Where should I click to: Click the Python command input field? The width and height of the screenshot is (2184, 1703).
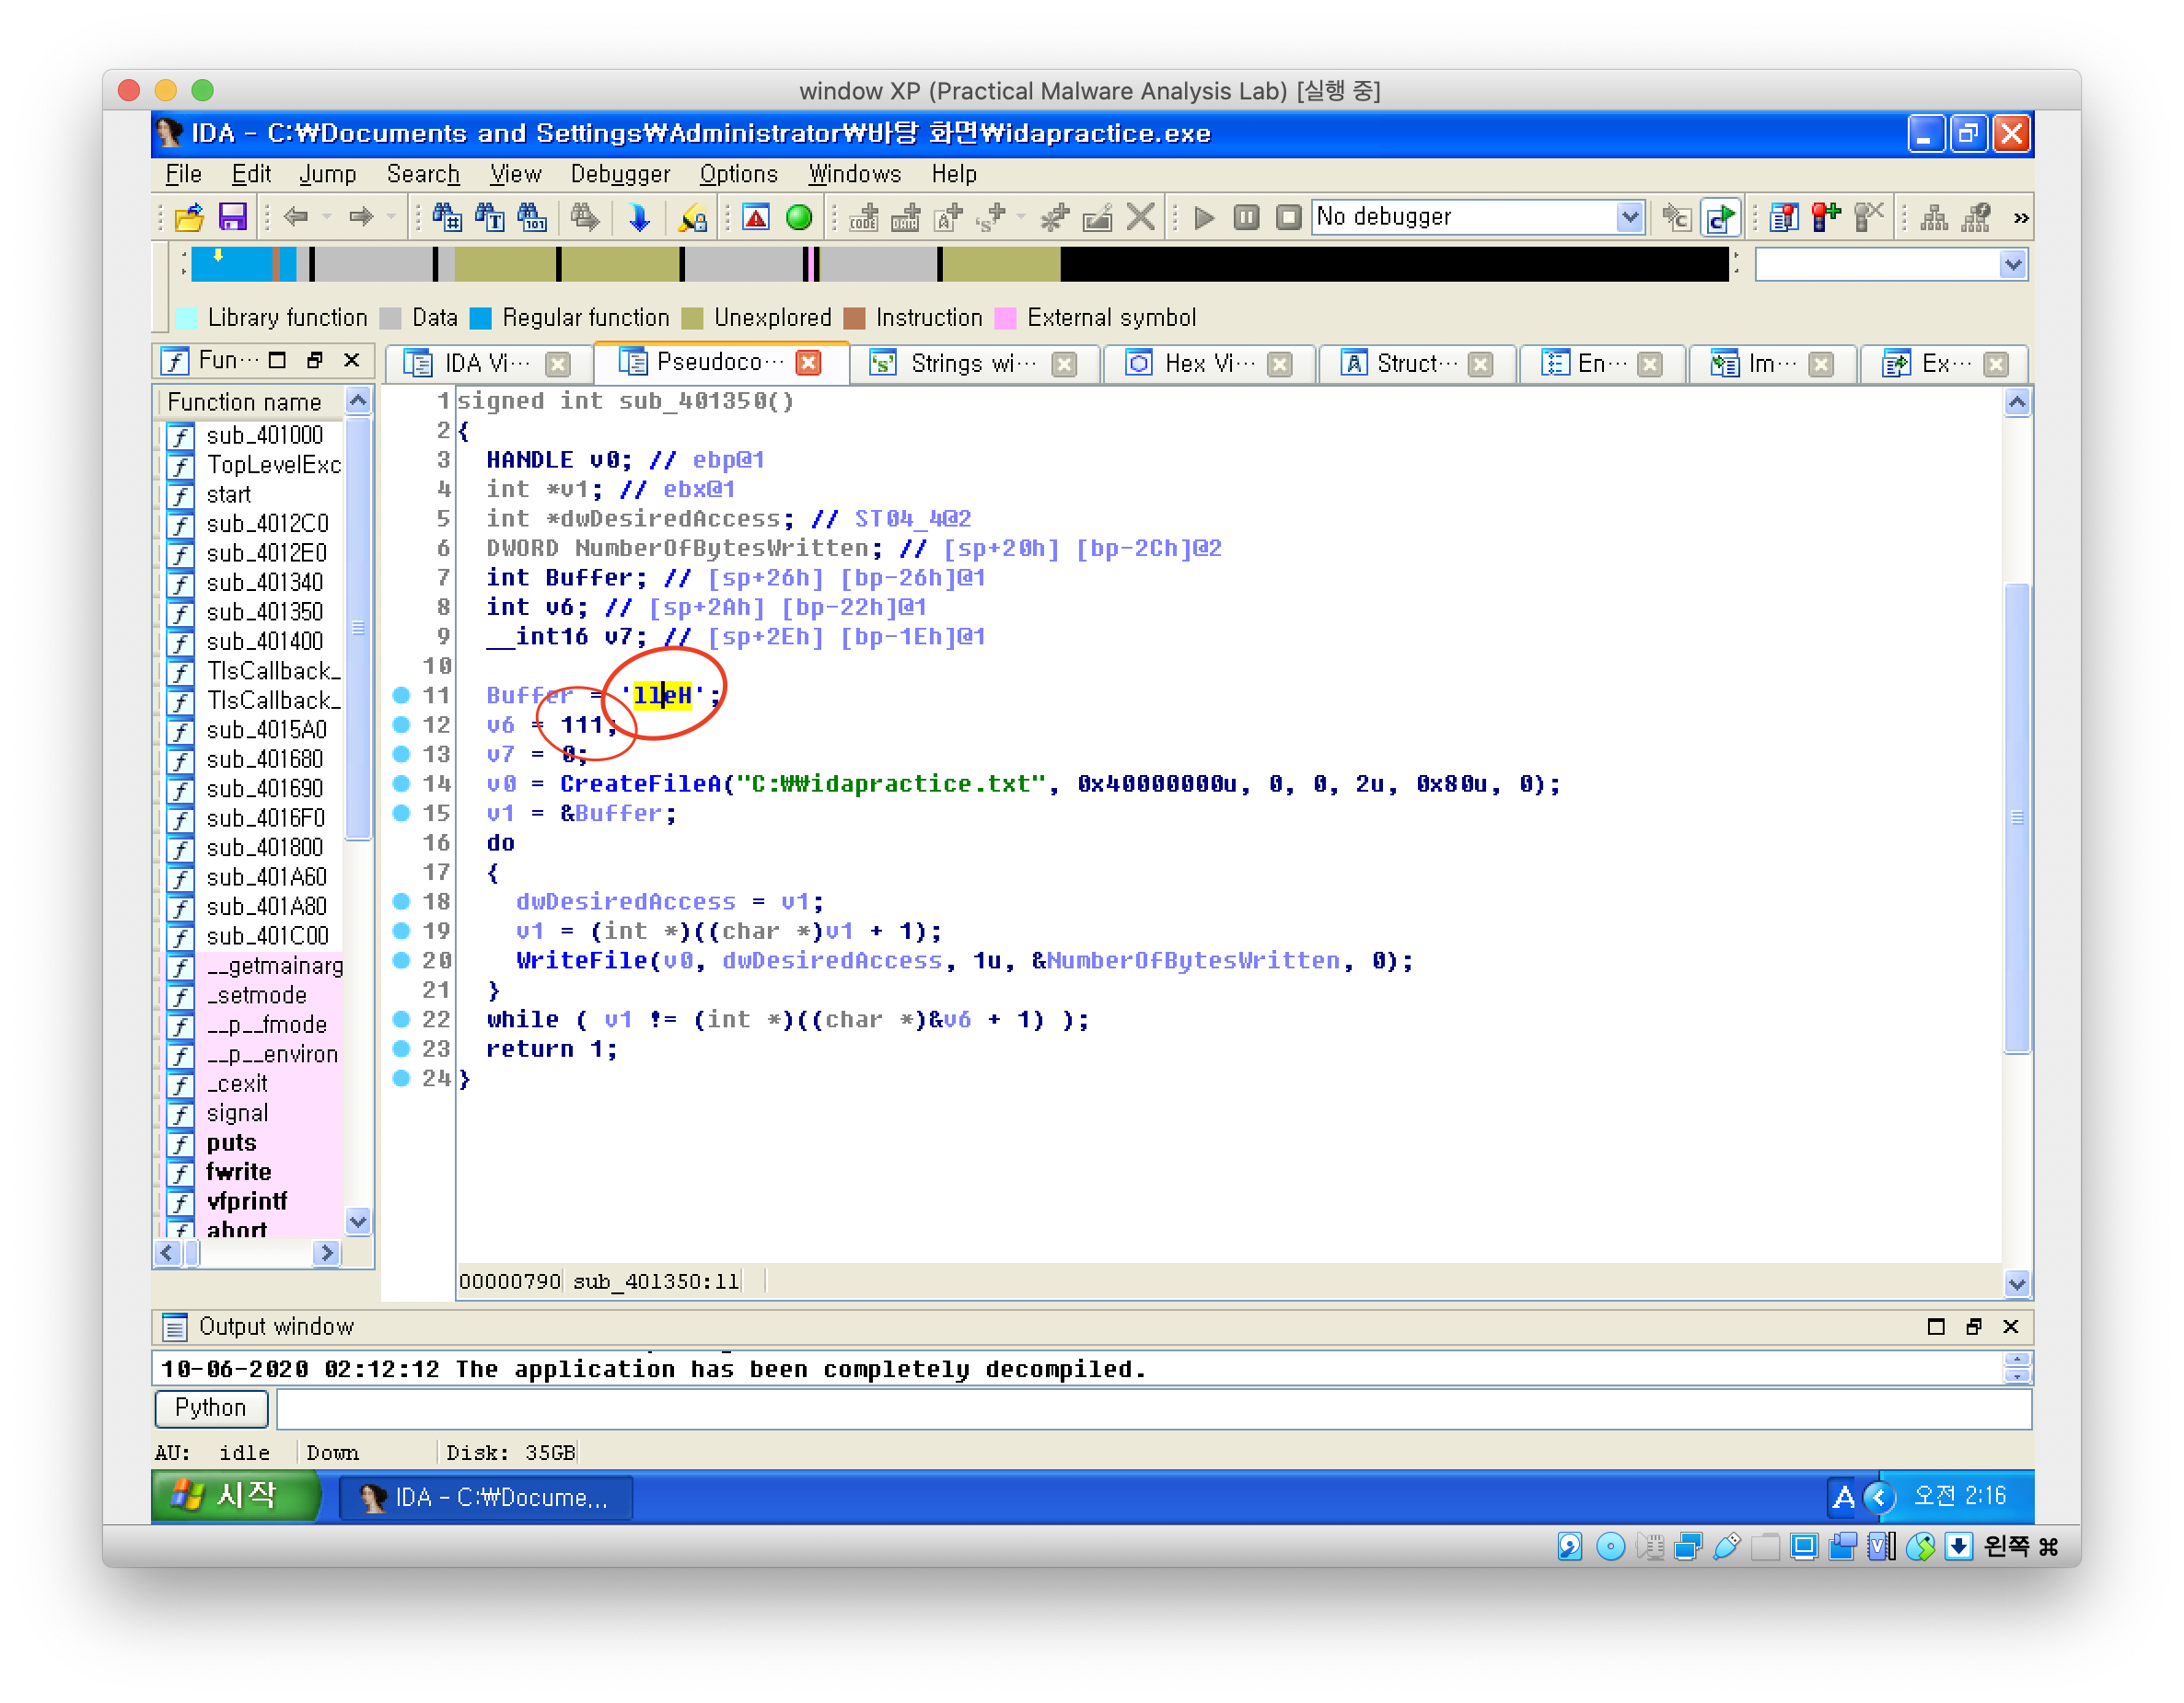[x=1154, y=1409]
